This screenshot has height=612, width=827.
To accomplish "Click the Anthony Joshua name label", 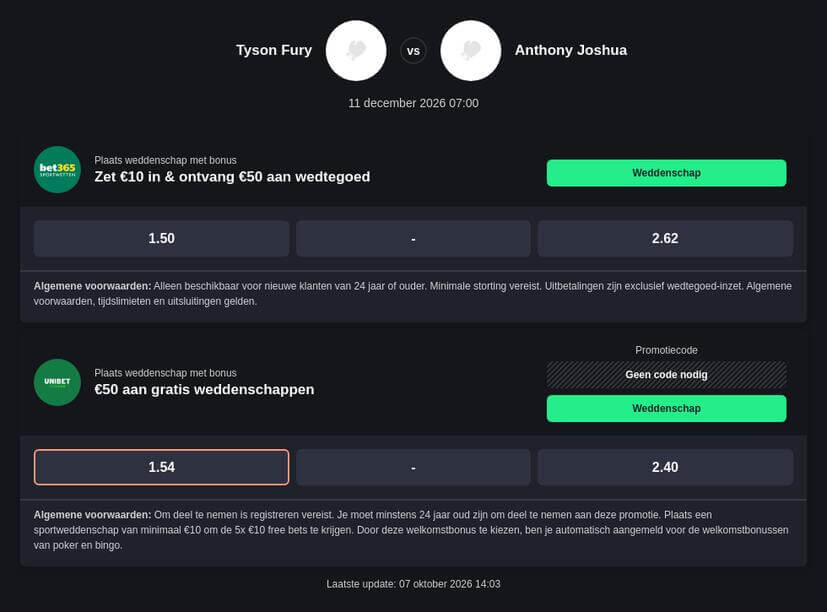I will click(x=571, y=50).
